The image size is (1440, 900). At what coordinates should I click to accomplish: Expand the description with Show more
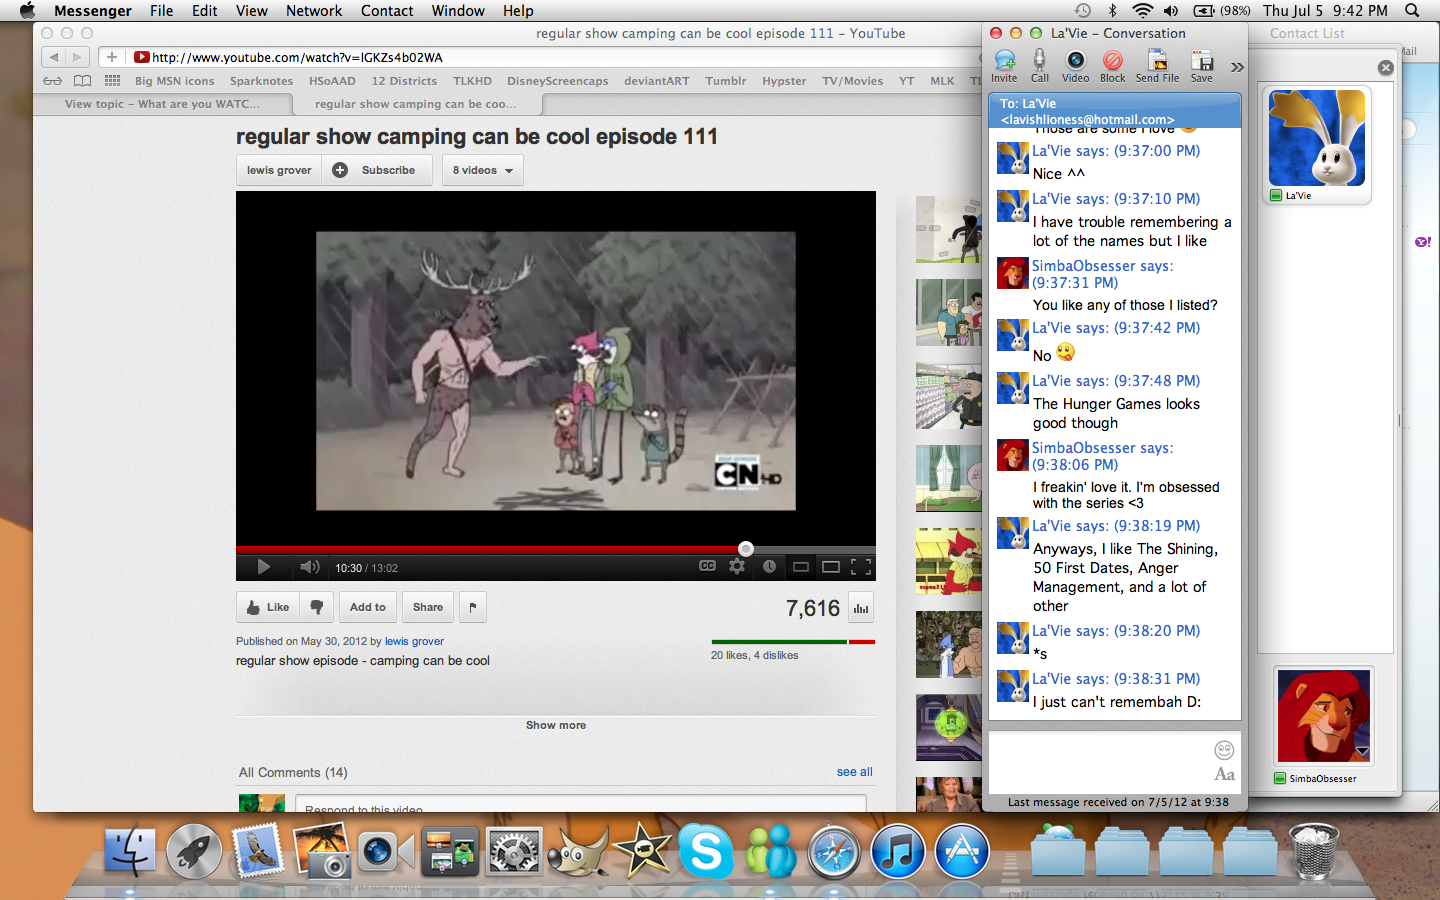click(x=556, y=725)
